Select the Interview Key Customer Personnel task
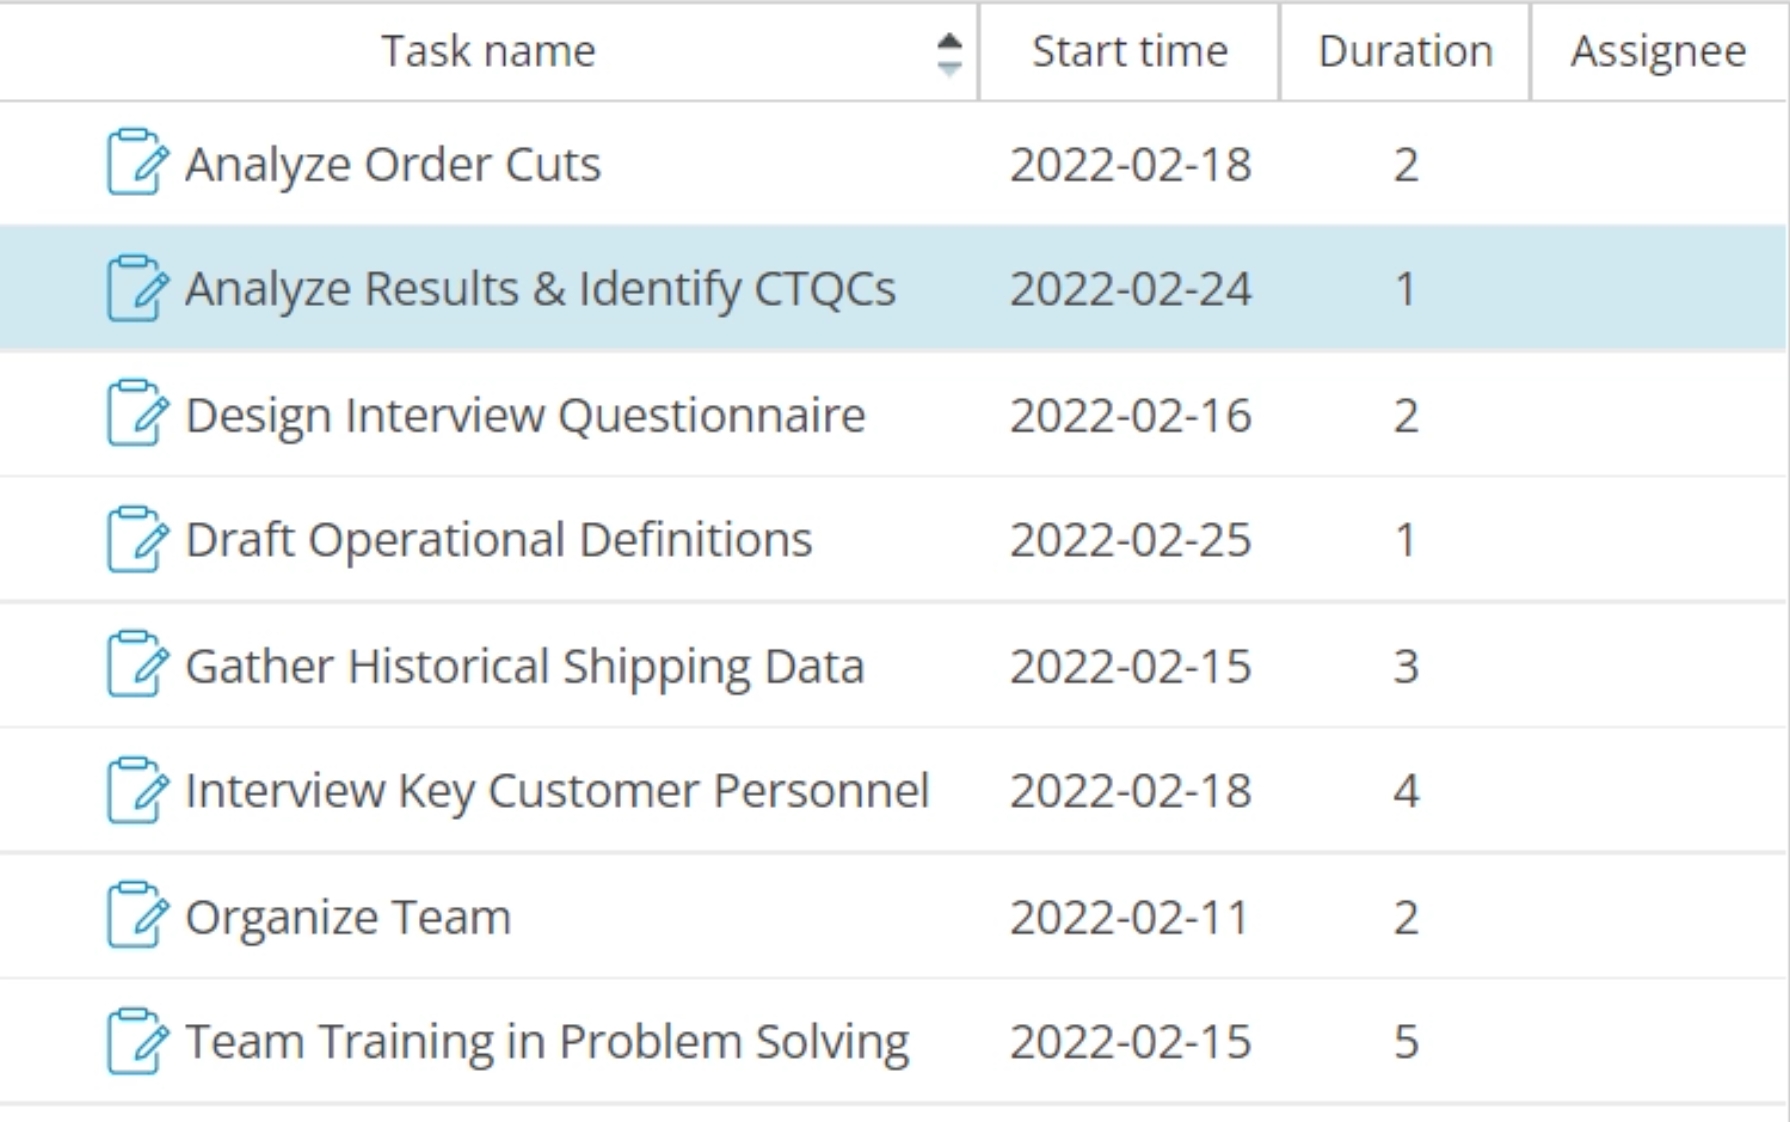This screenshot has height=1122, width=1790. (x=557, y=791)
